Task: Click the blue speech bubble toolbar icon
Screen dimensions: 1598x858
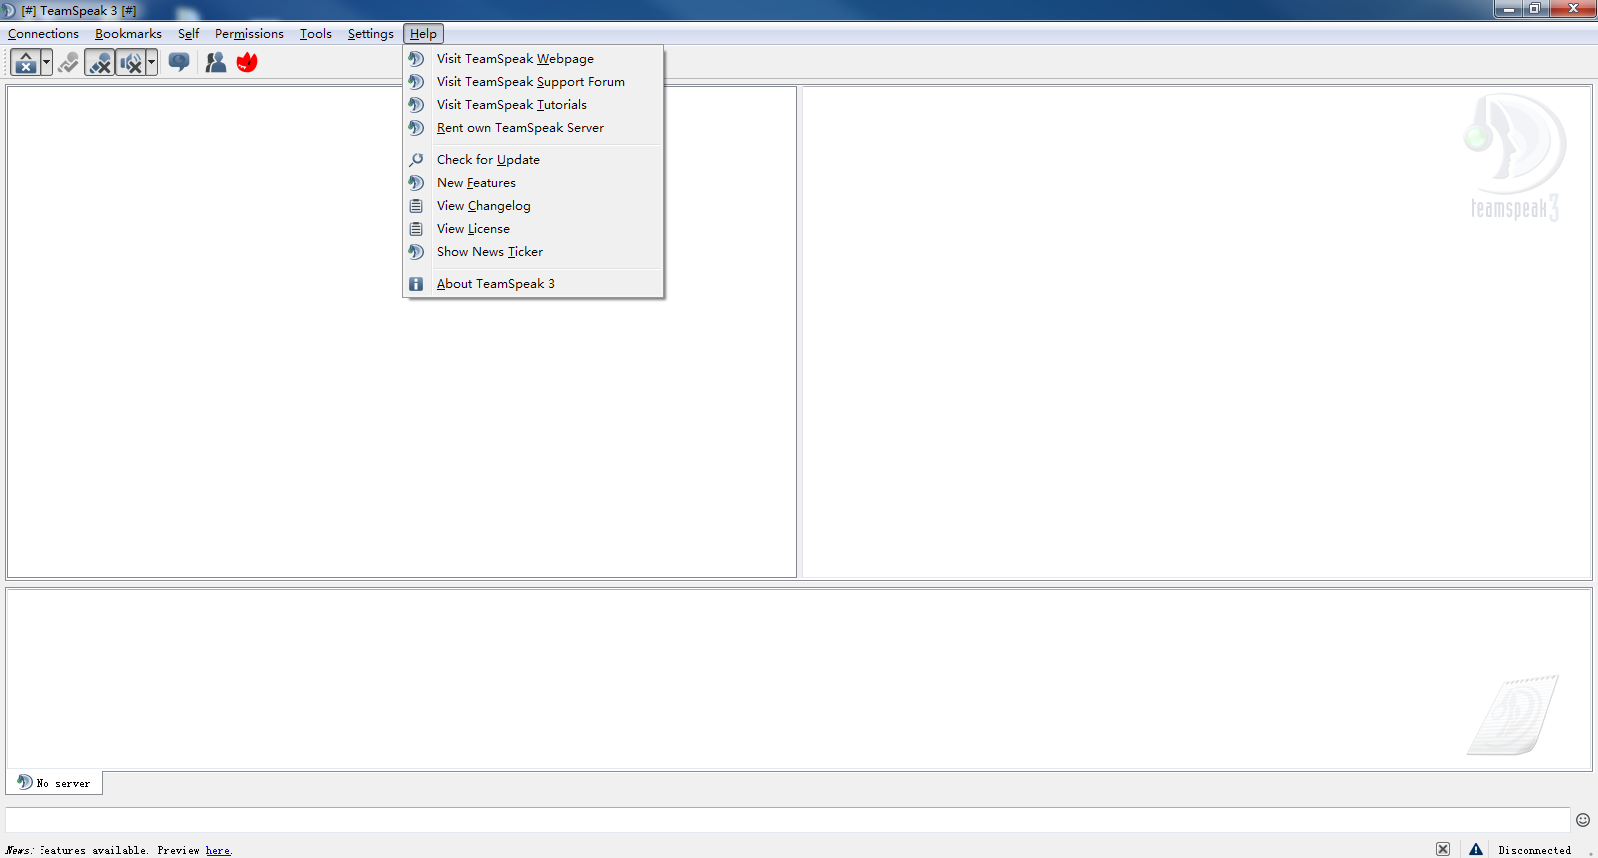Action: 179,63
